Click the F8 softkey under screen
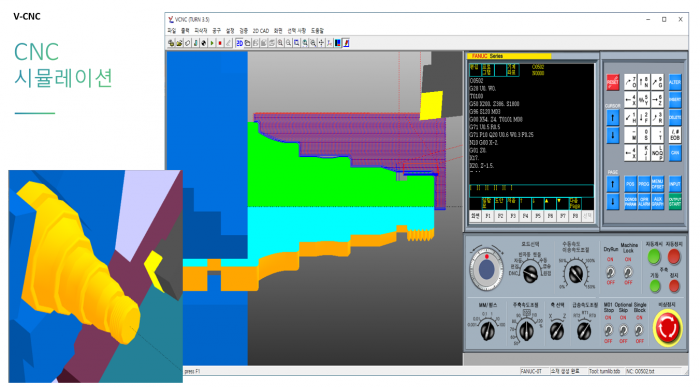The height and width of the screenshot is (388, 700). click(575, 216)
